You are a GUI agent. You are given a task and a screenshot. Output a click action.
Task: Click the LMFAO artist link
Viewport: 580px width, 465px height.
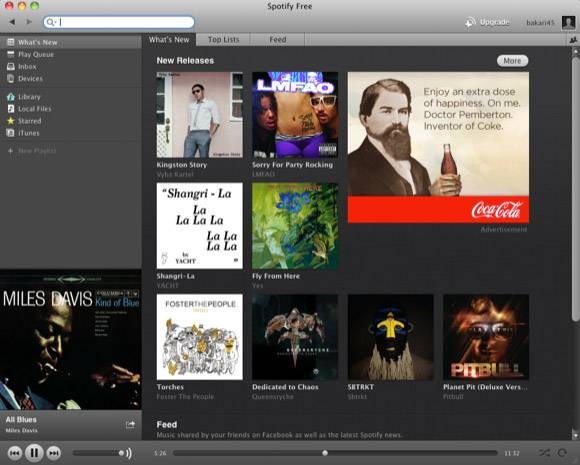263,174
